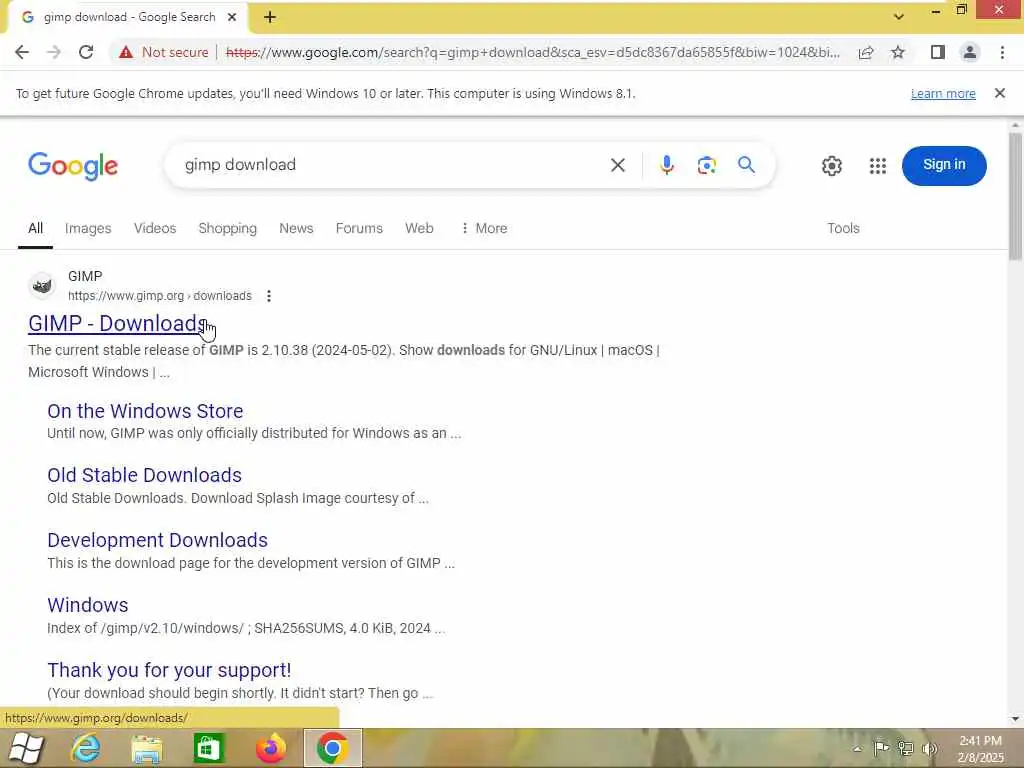This screenshot has width=1024, height=768.
Task: Go back with the browser back arrow
Action: click(x=22, y=52)
